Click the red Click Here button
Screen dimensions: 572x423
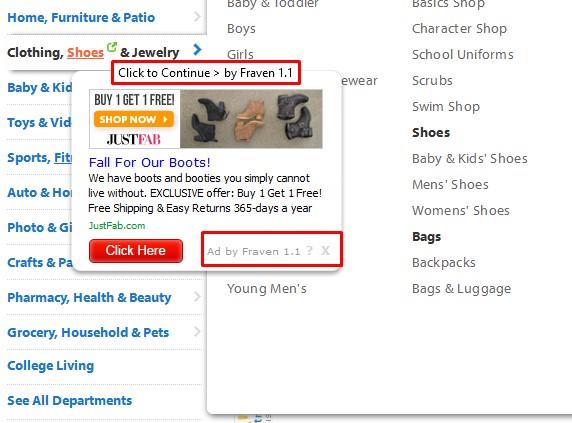(136, 251)
